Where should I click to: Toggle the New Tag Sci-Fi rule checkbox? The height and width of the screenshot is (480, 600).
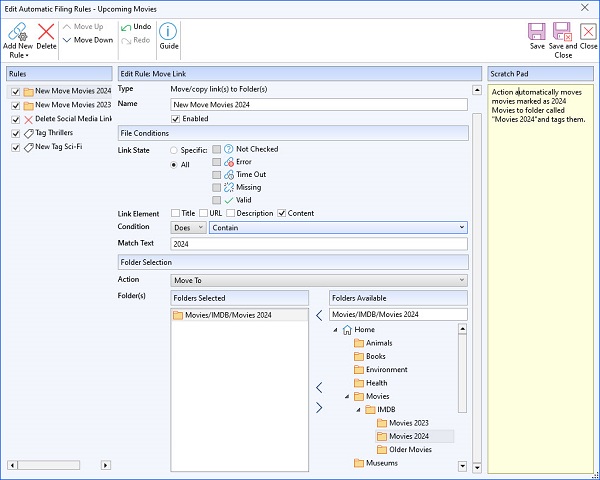15,147
